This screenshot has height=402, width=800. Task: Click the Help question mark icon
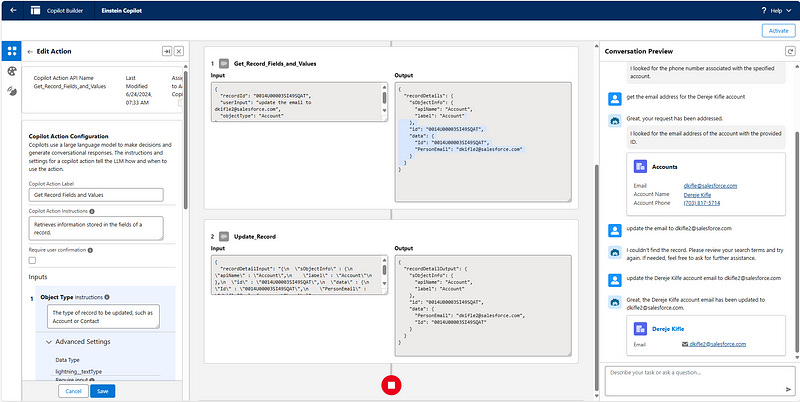(x=764, y=10)
